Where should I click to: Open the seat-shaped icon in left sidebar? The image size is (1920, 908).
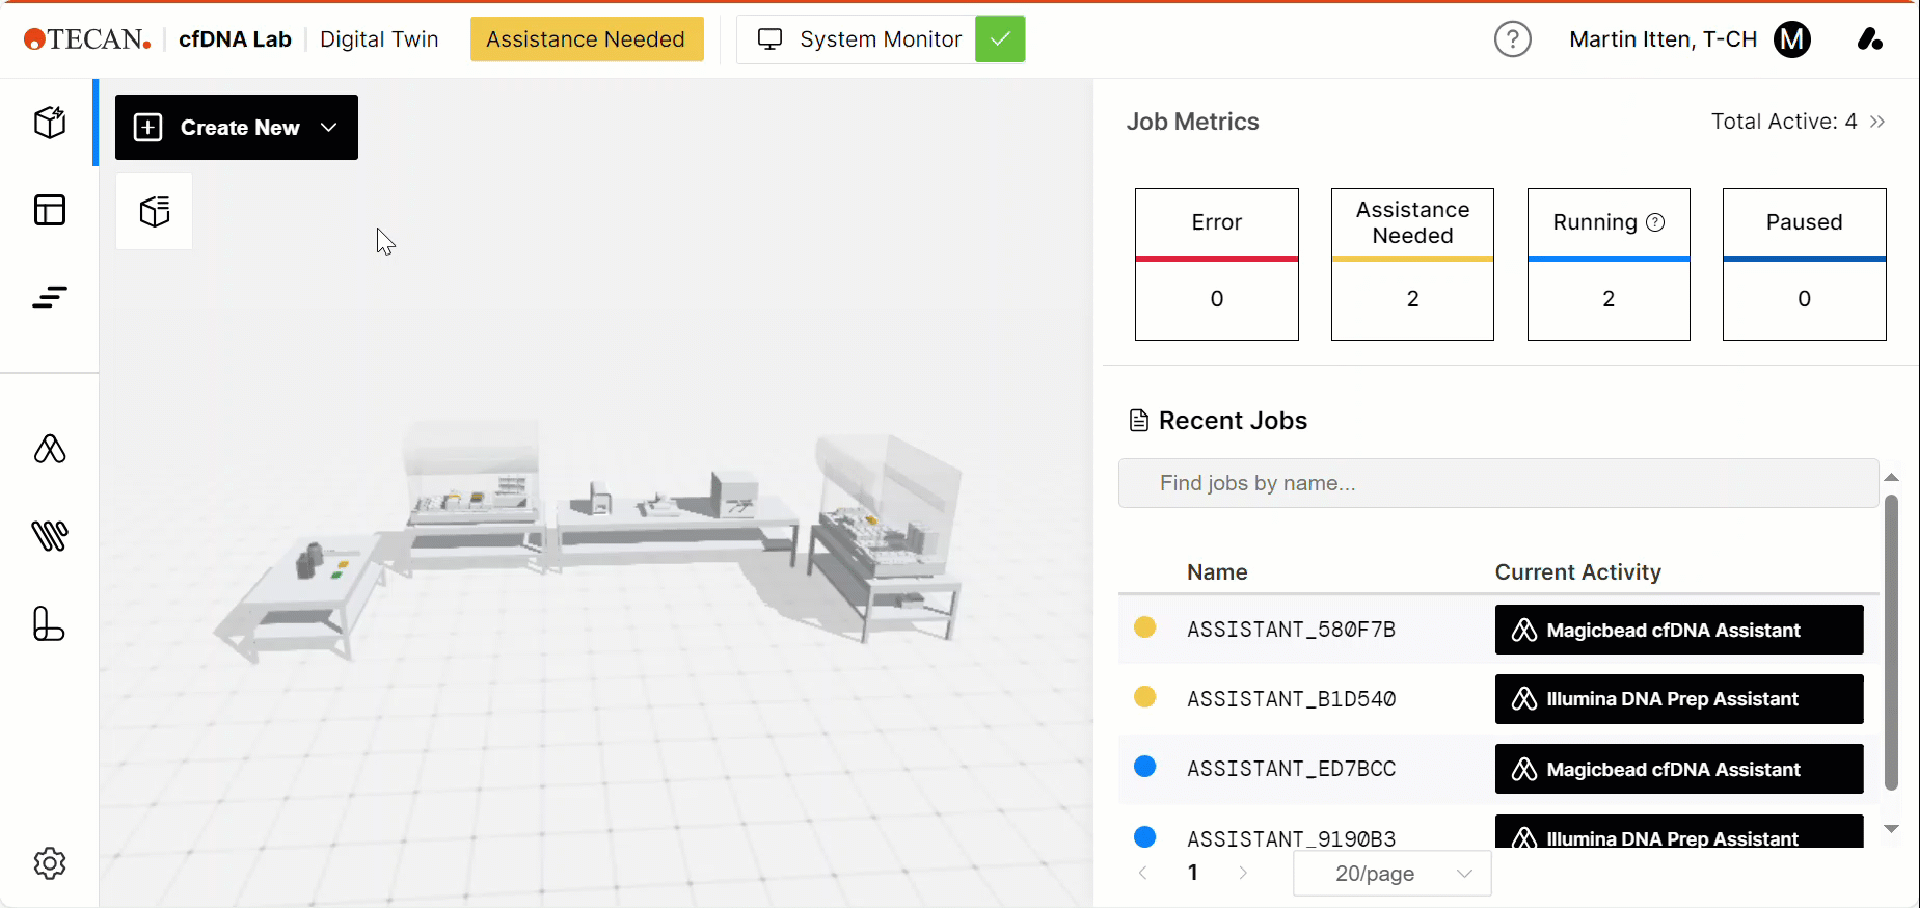[48, 624]
